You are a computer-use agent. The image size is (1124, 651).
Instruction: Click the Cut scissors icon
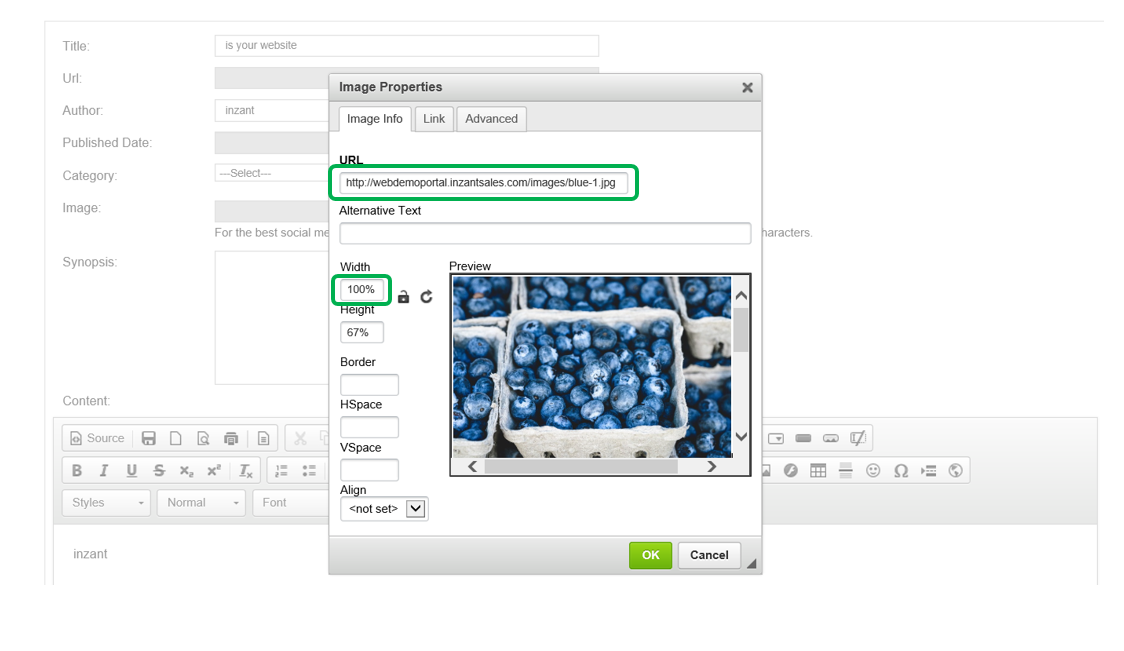300,438
